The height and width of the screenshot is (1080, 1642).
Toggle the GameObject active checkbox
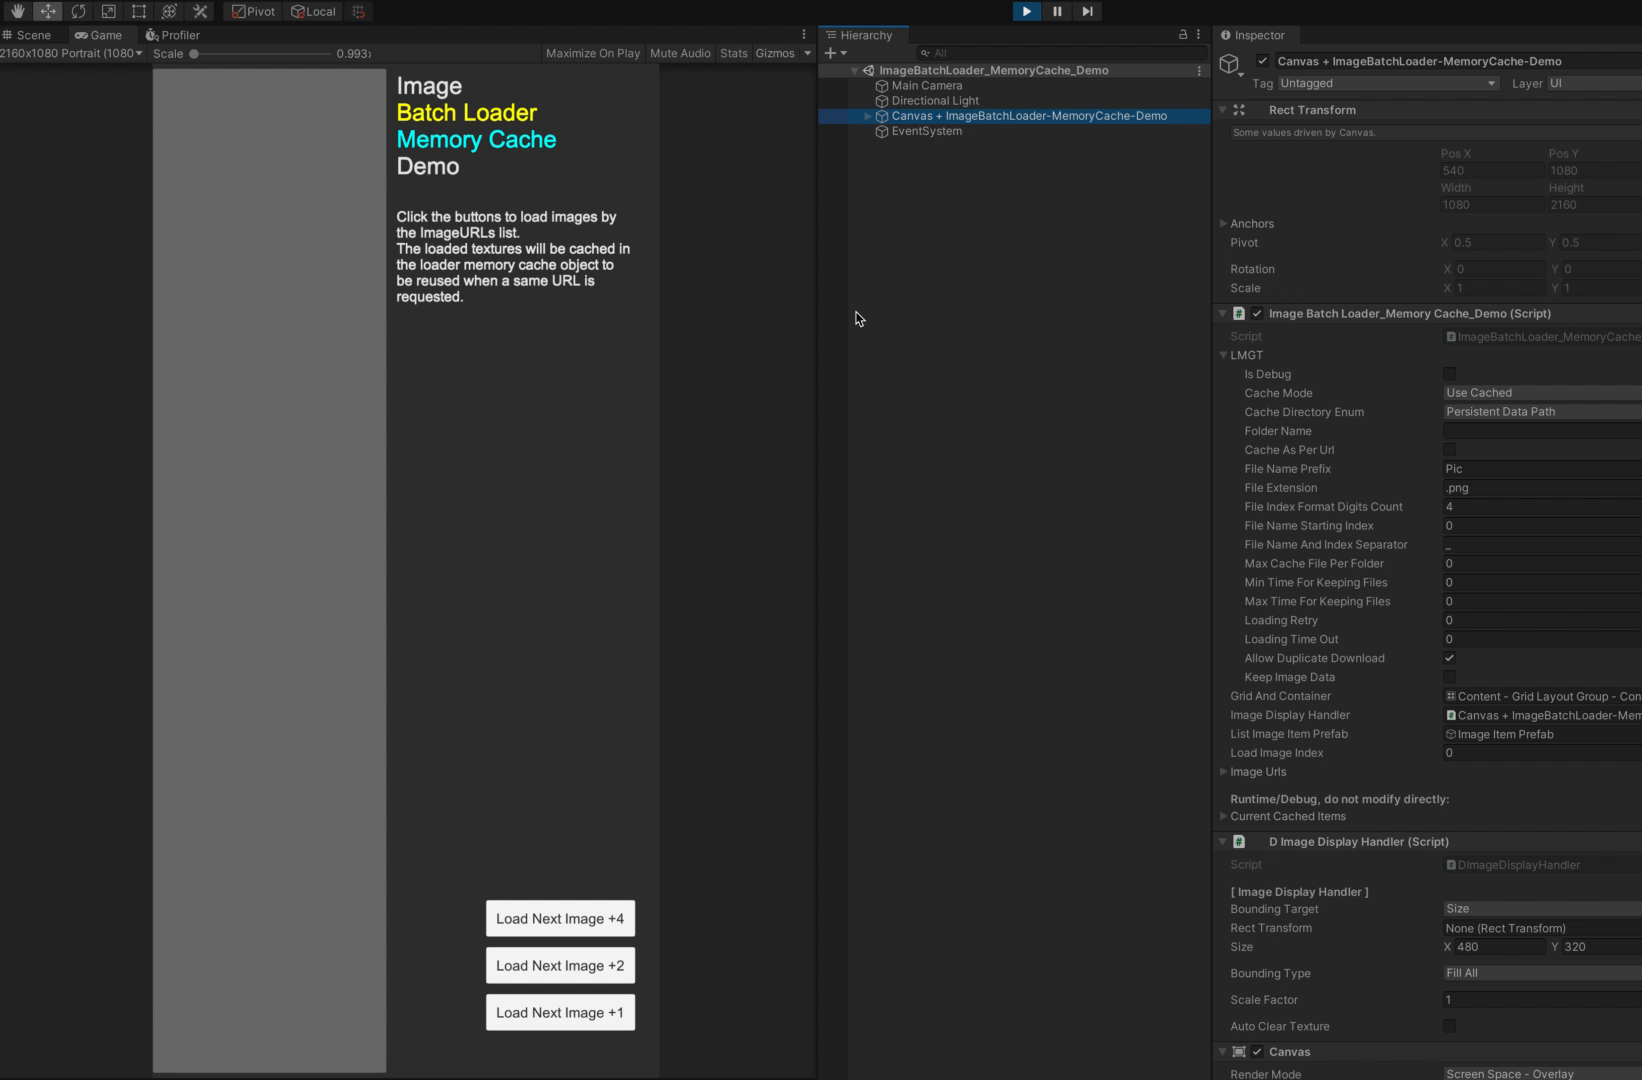tap(1263, 61)
